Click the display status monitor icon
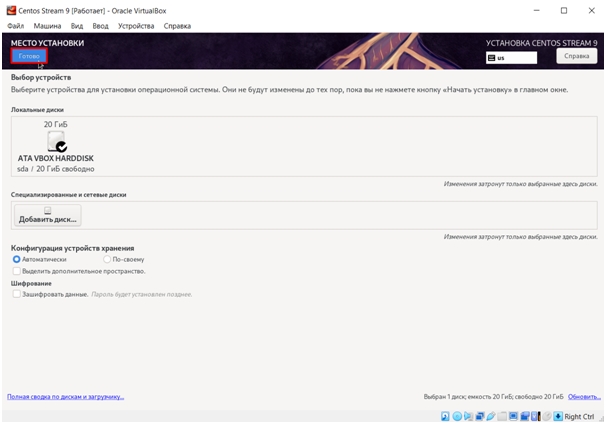The height and width of the screenshot is (424, 606). (514, 416)
